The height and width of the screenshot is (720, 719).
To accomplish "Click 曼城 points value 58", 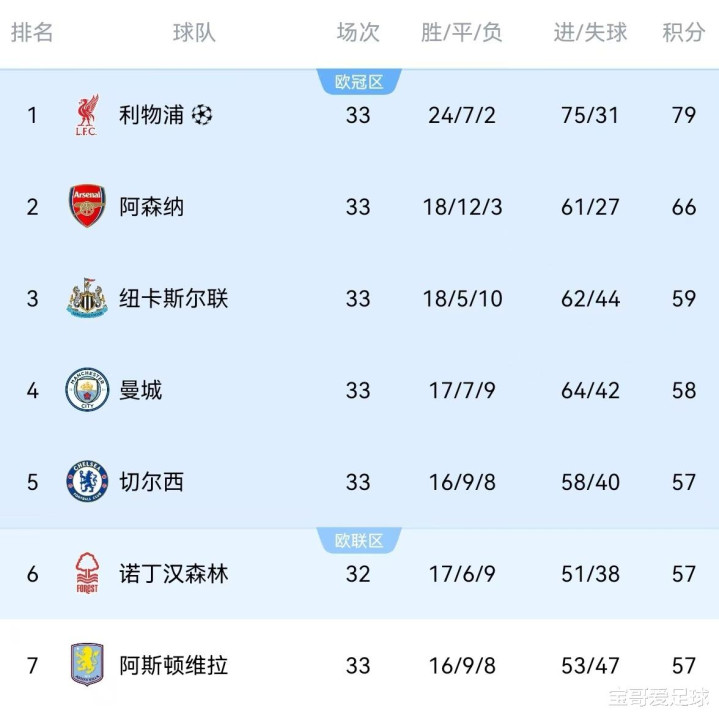I will tap(684, 390).
